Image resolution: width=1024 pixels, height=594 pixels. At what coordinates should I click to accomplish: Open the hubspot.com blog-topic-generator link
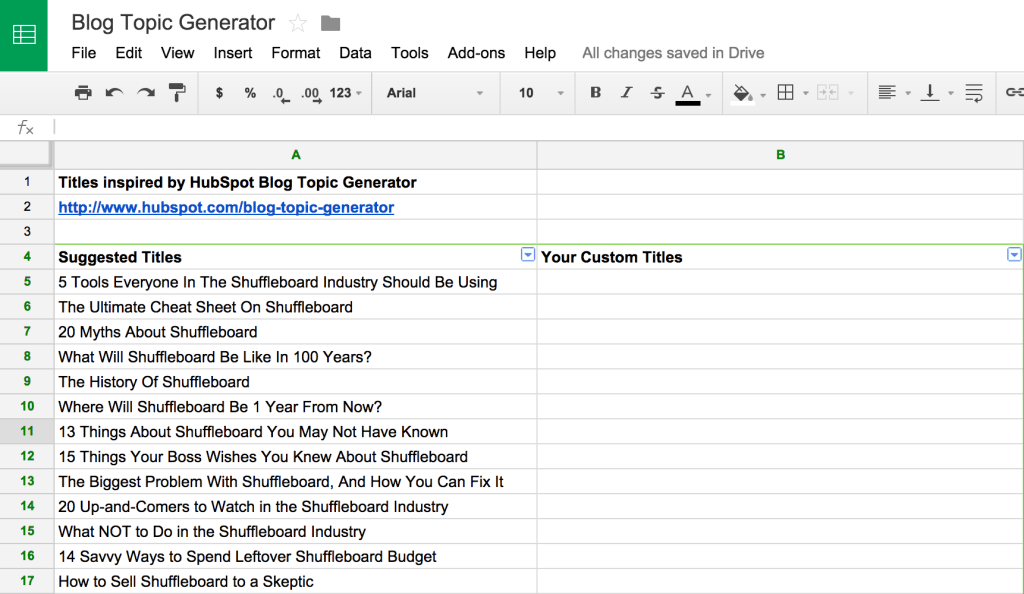(x=226, y=208)
